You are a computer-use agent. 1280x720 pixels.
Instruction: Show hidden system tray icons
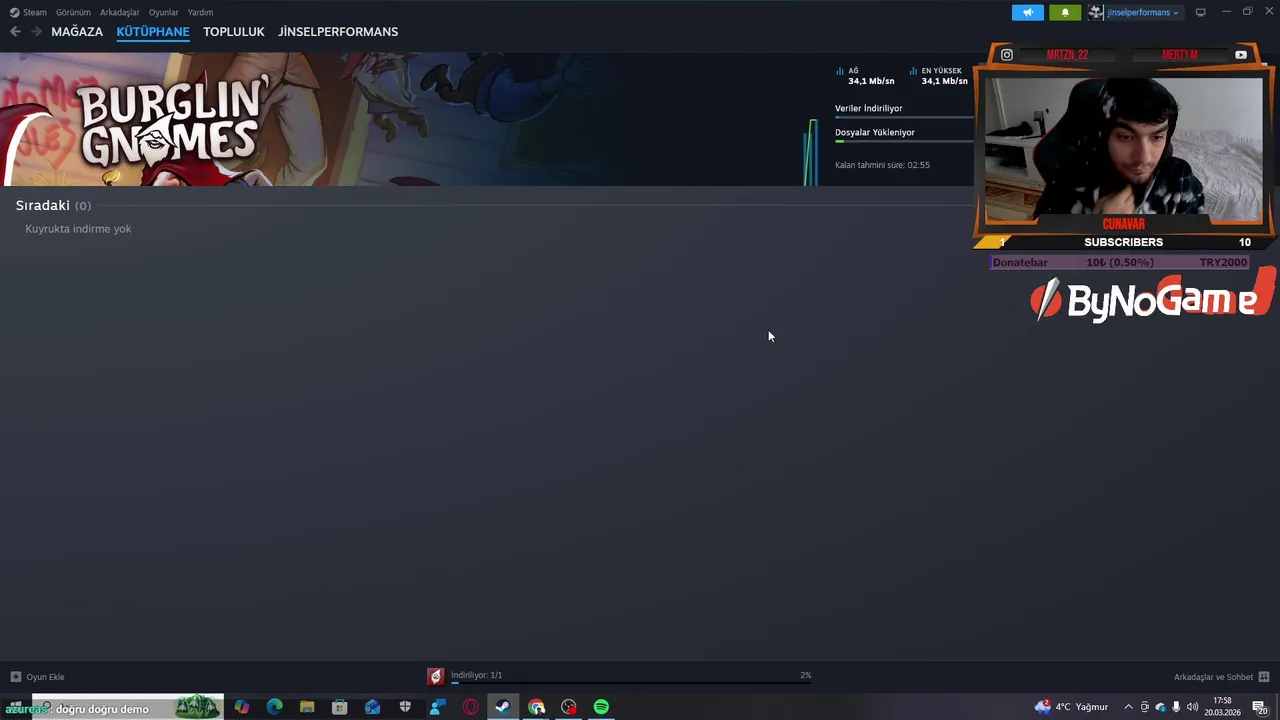point(1129,707)
